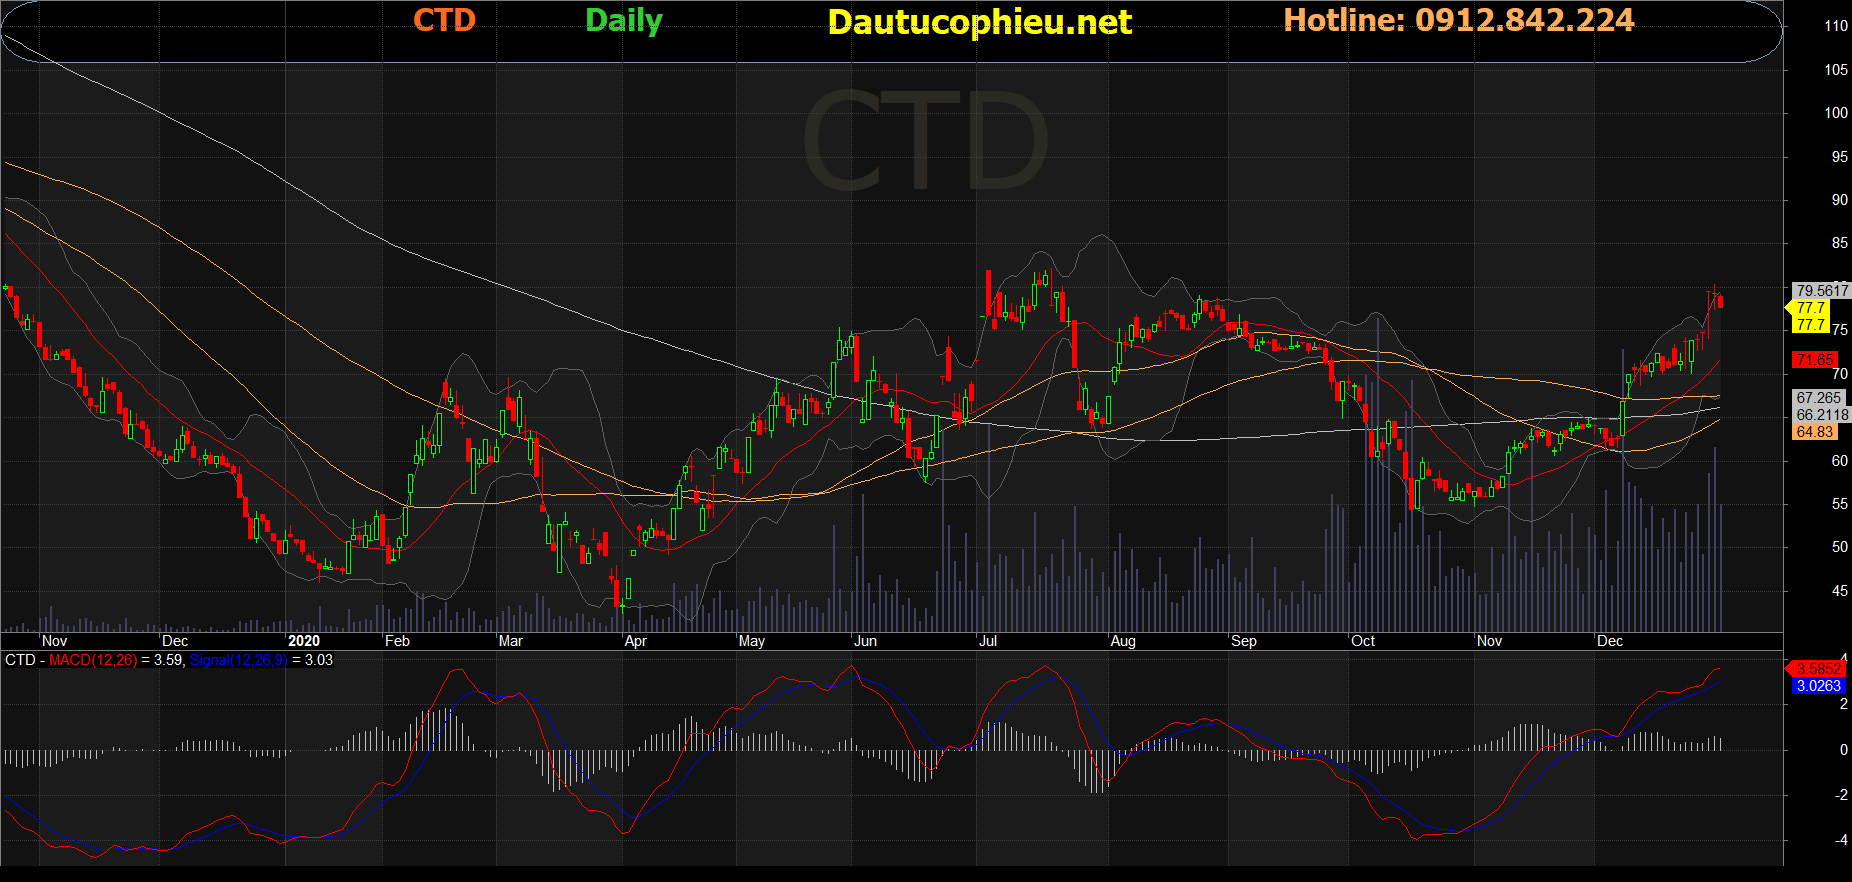The image size is (1852, 882).
Task: Select the 85 price axis label
Action: click(x=1840, y=243)
